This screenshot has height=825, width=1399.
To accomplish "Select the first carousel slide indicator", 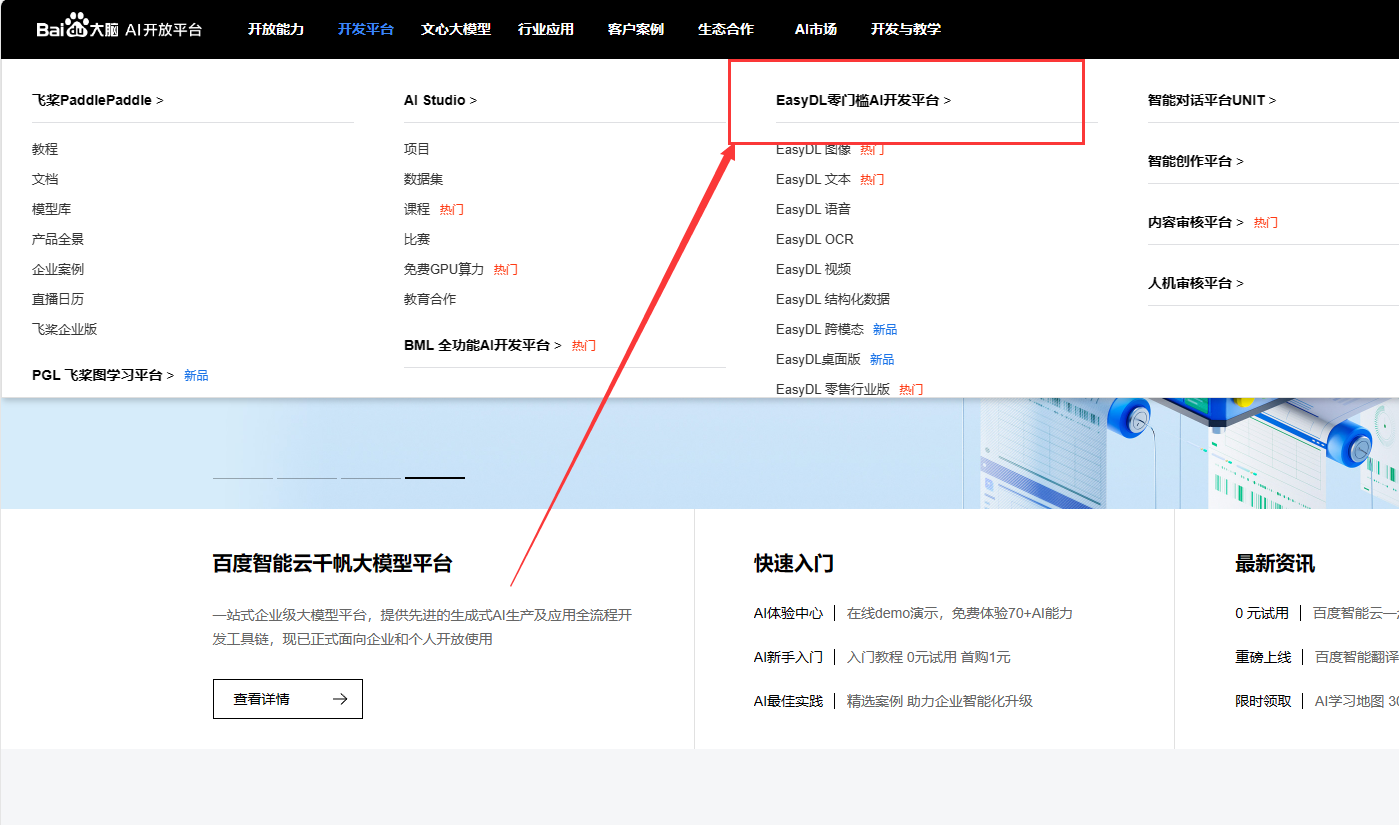I will 243,478.
